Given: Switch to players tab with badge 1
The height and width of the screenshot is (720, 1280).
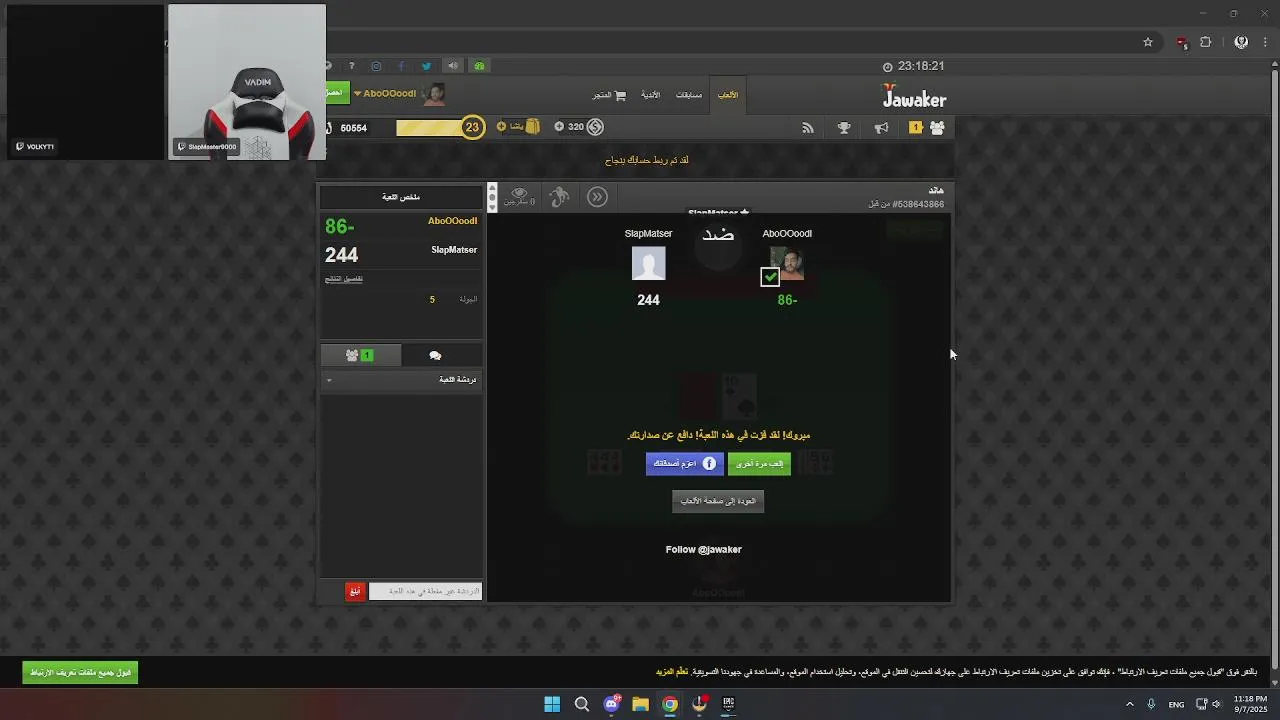Looking at the screenshot, I should [x=360, y=355].
